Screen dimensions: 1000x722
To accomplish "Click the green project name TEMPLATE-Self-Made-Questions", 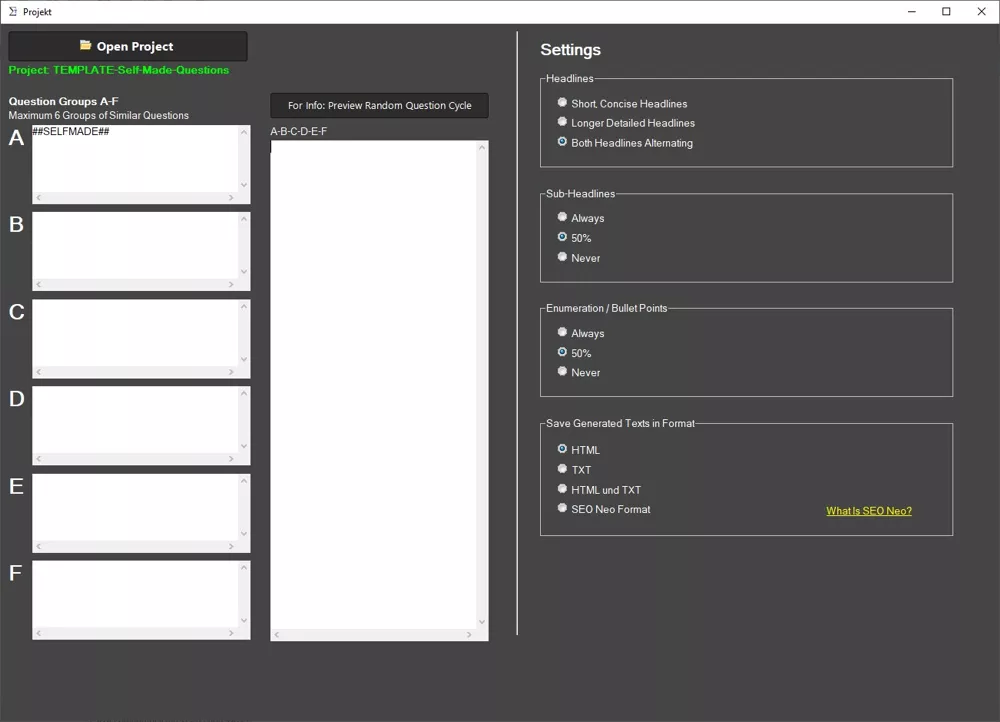I will [141, 70].
